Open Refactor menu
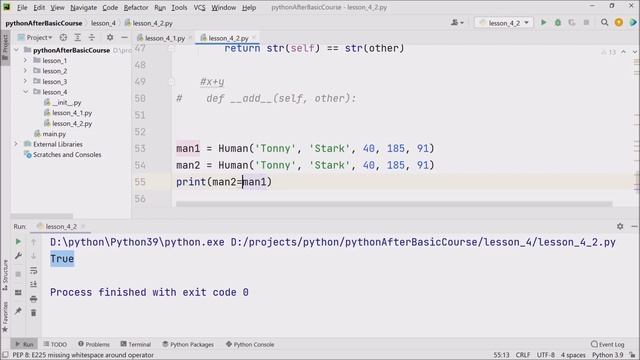Image resolution: width=640 pixels, height=360 pixels. click(x=136, y=7)
